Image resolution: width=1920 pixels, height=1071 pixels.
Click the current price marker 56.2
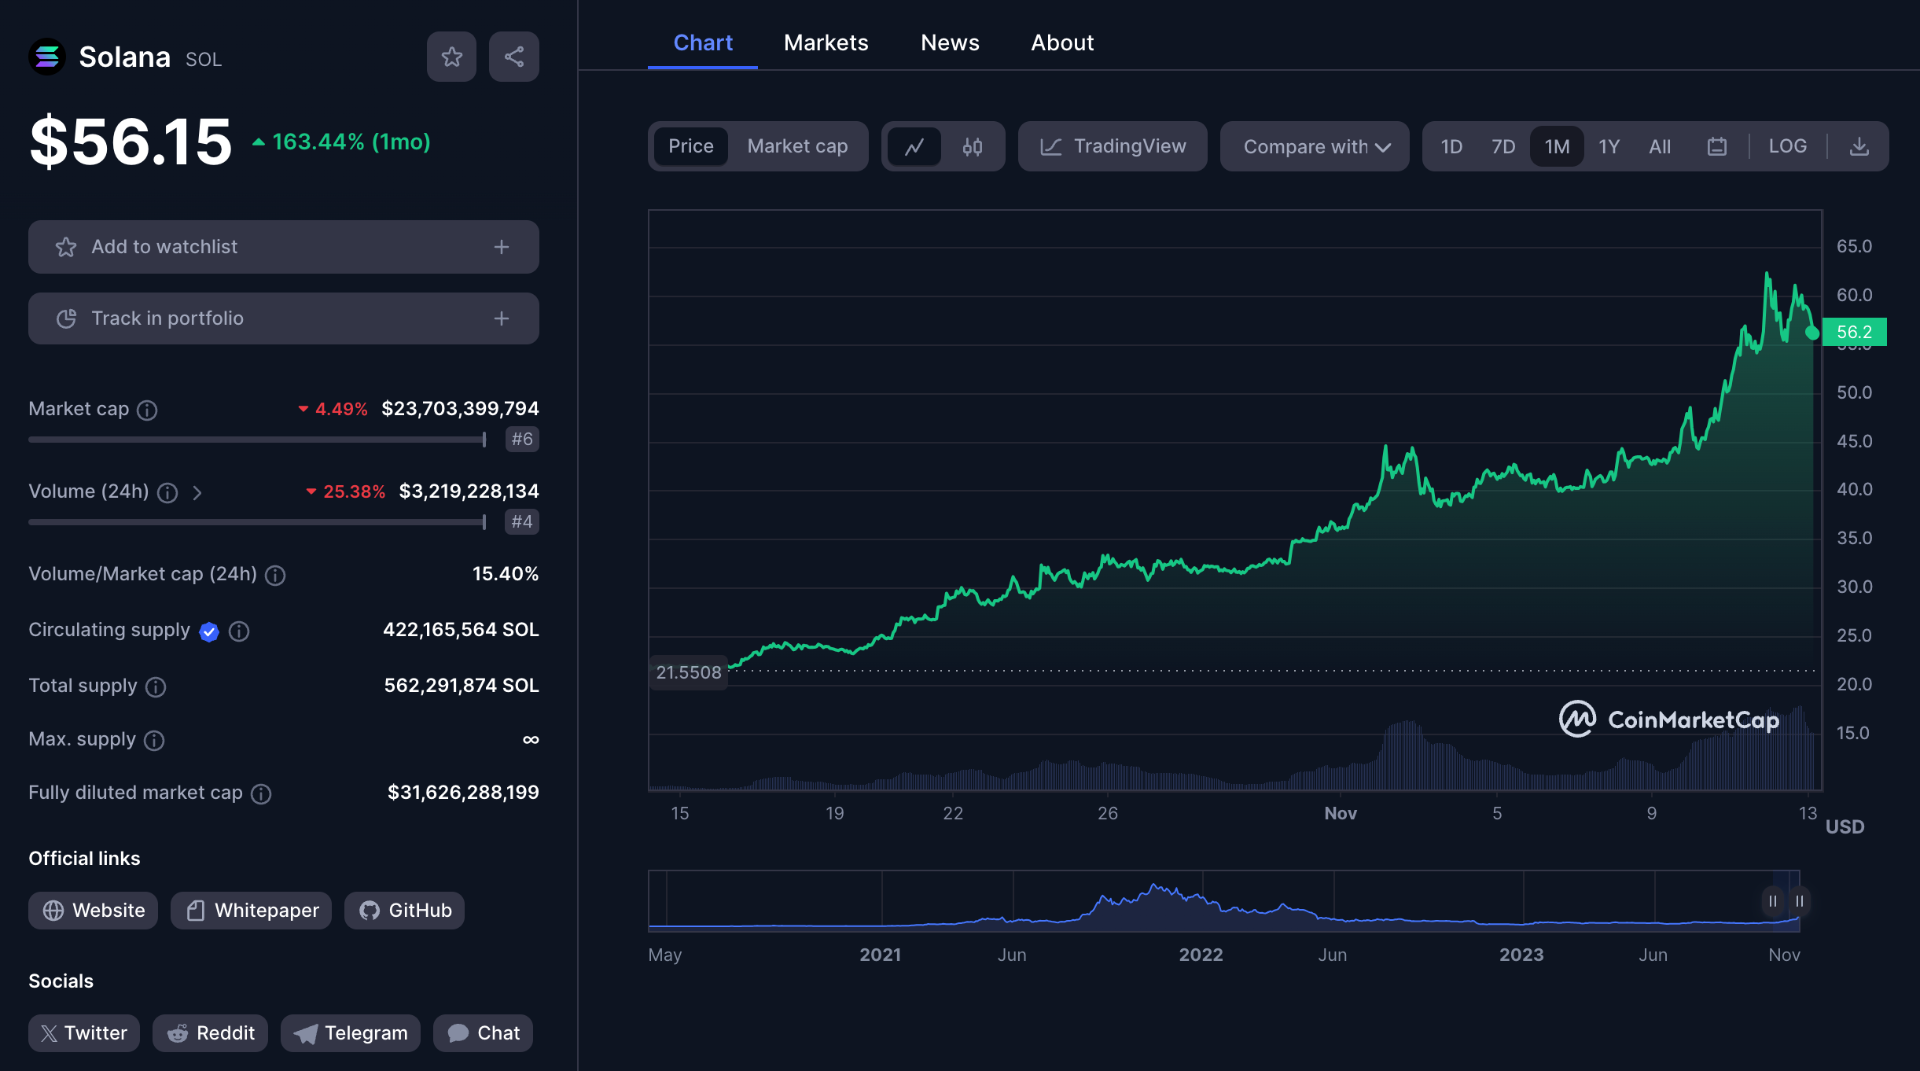coord(1854,332)
